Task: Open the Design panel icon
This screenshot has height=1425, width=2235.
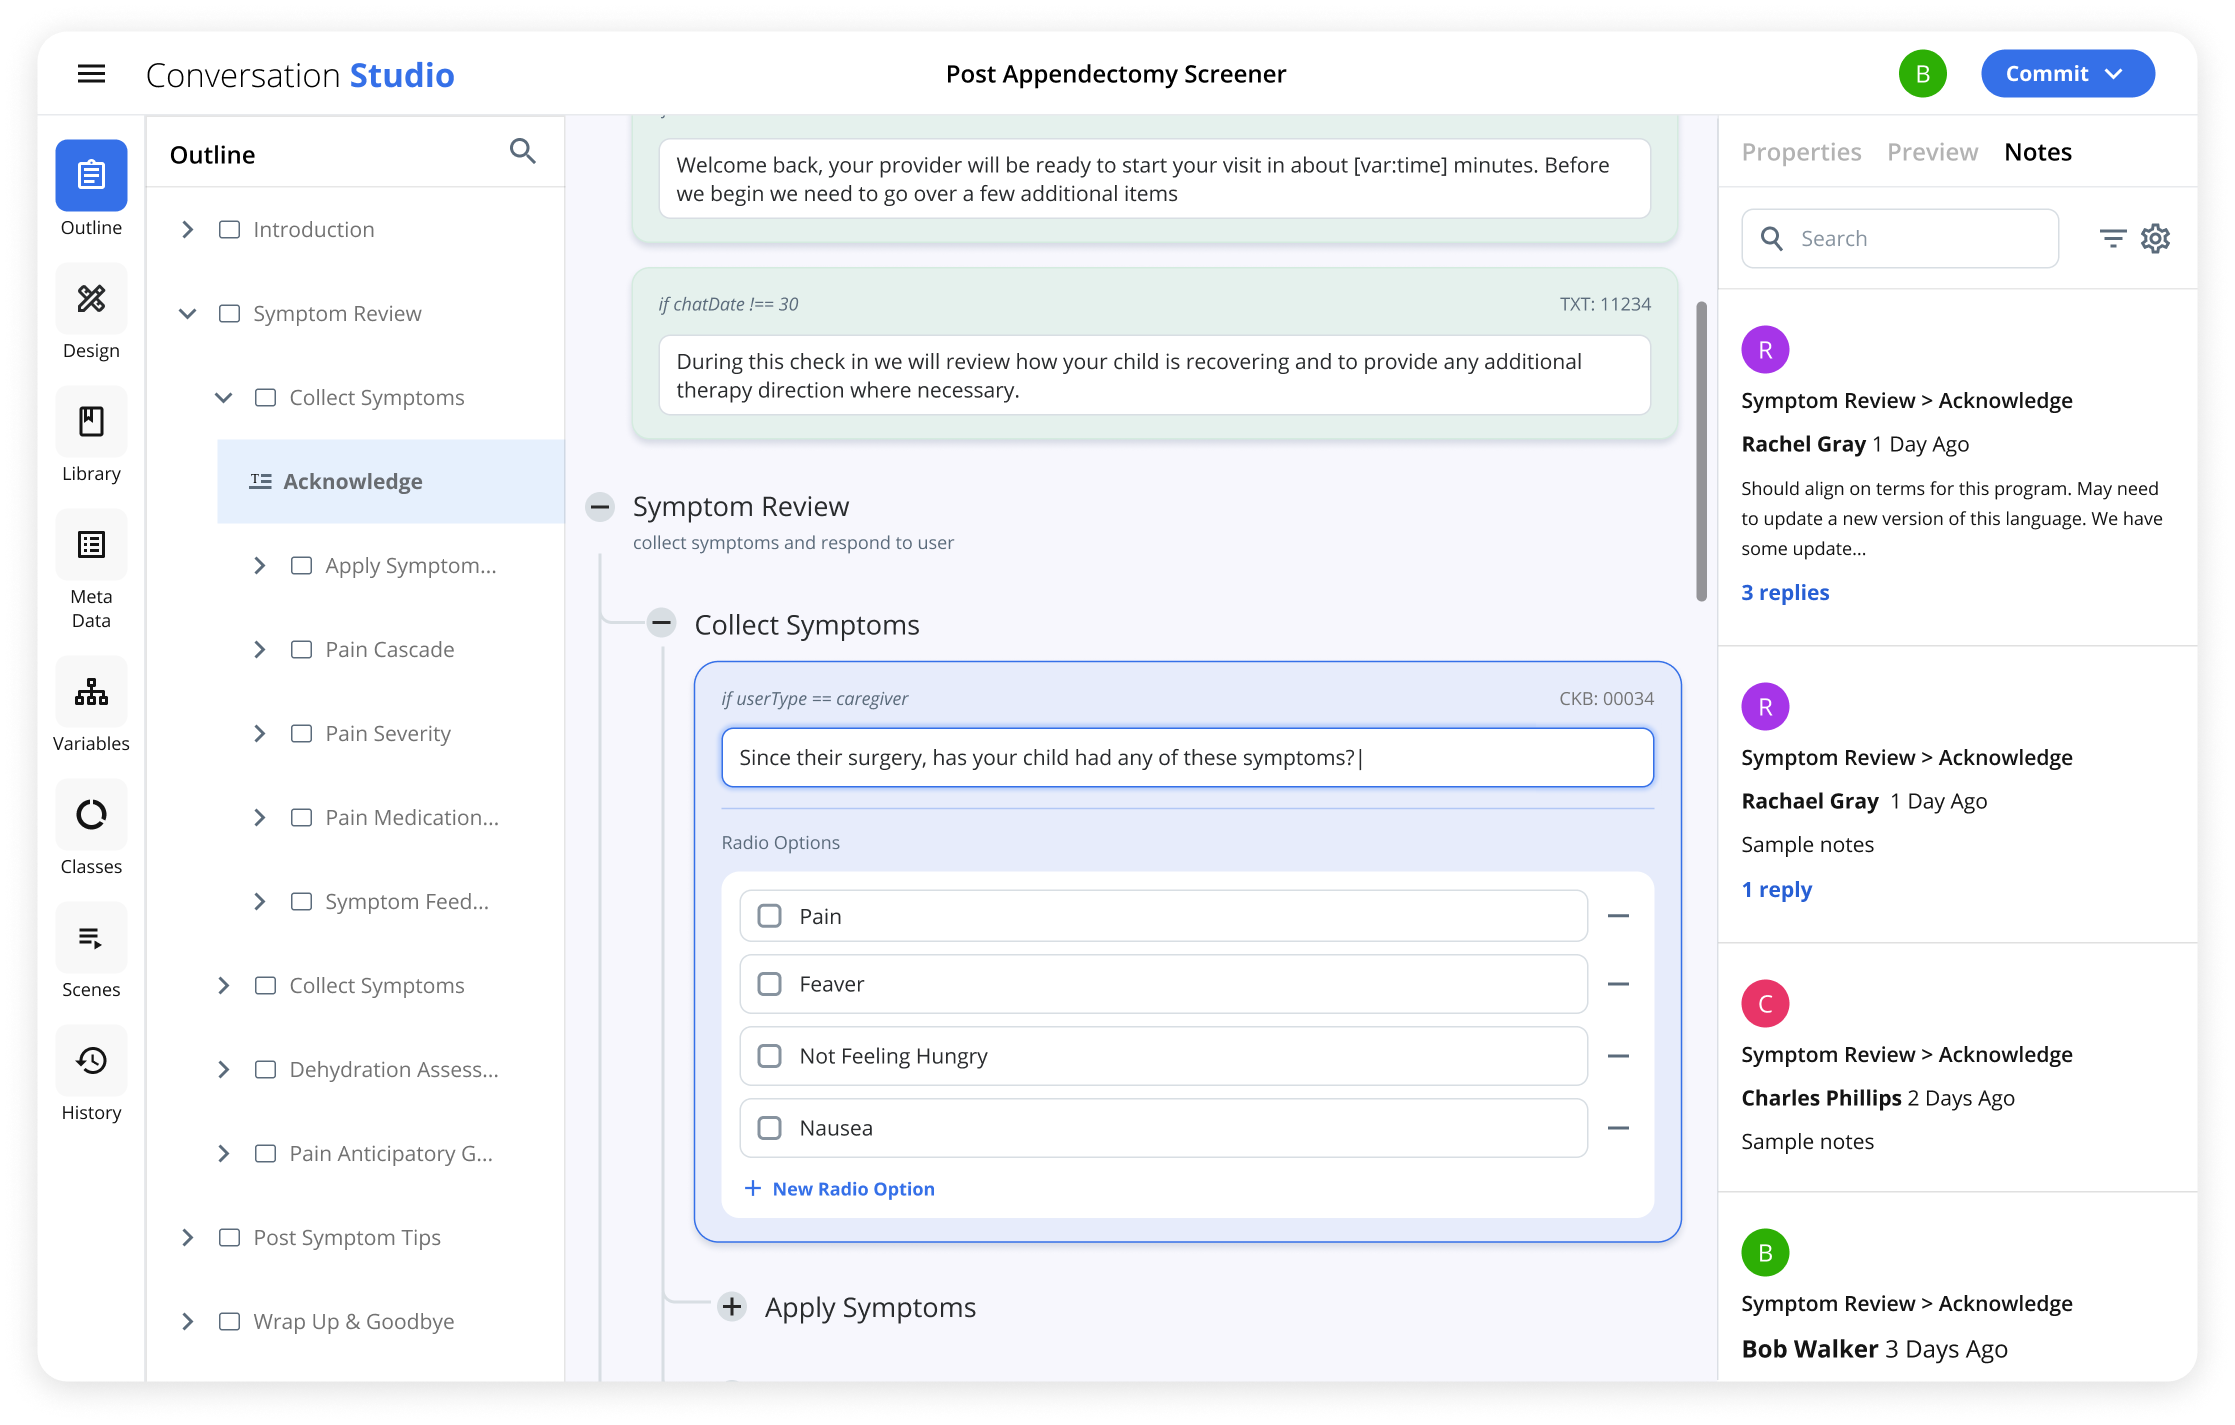Action: click(91, 299)
